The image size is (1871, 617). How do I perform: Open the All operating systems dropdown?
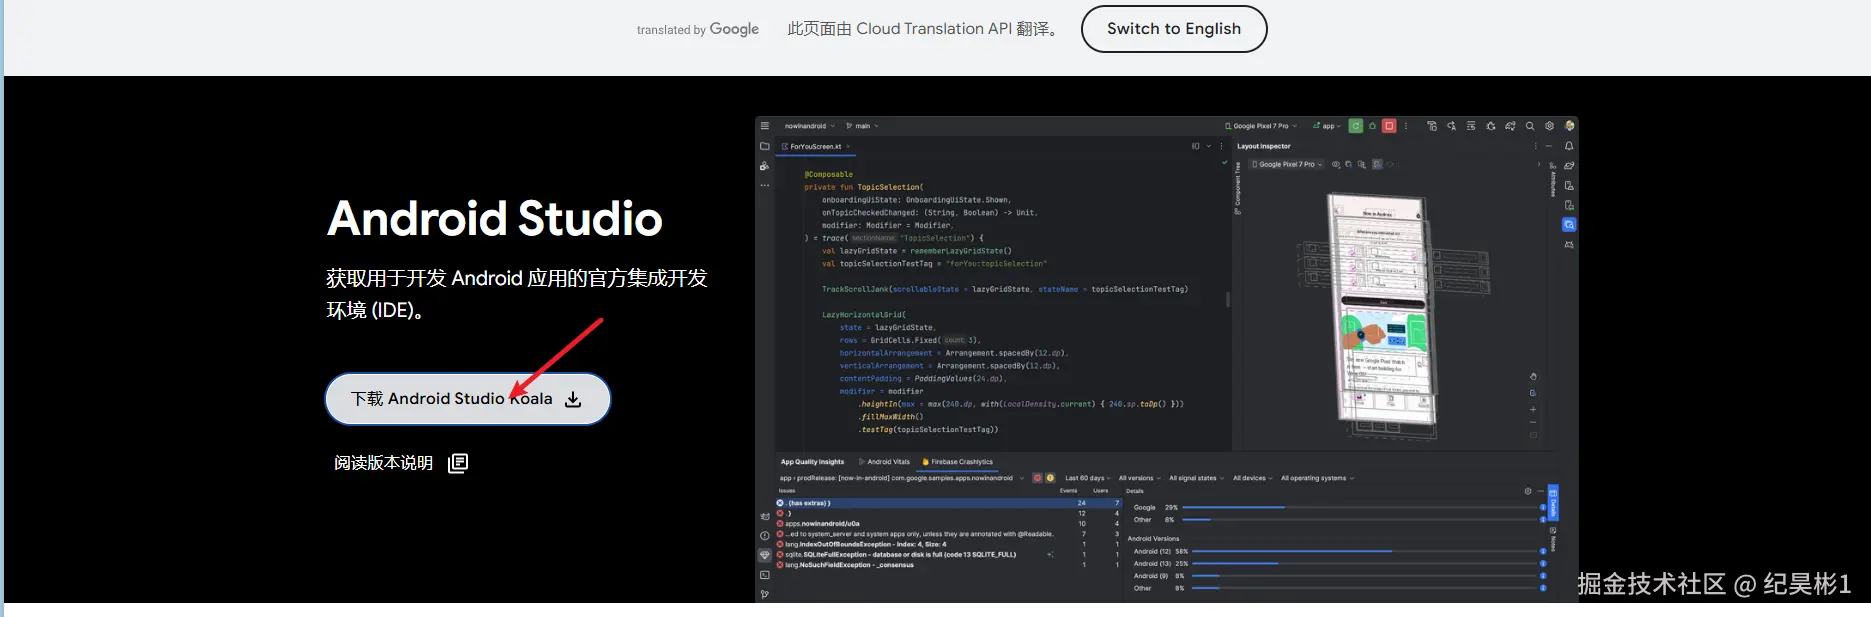1317,478
